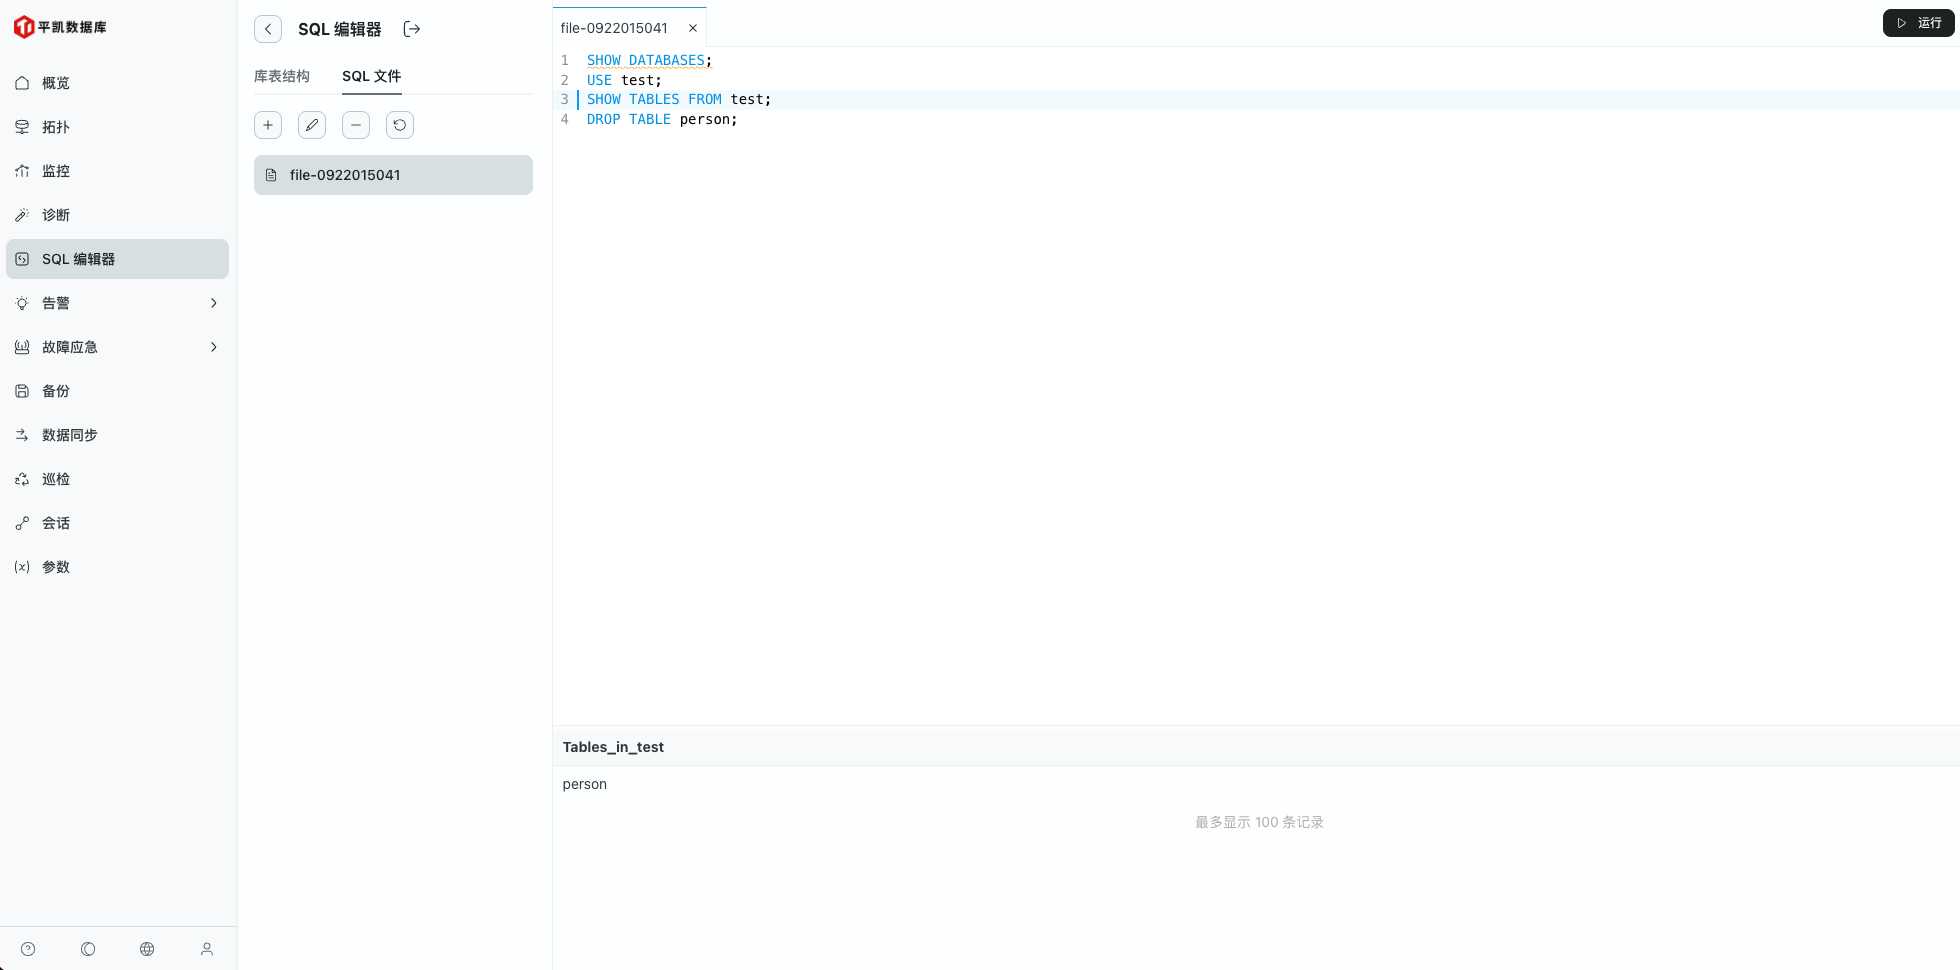Toggle dark mode with moon icon
The height and width of the screenshot is (970, 1960).
click(x=87, y=948)
